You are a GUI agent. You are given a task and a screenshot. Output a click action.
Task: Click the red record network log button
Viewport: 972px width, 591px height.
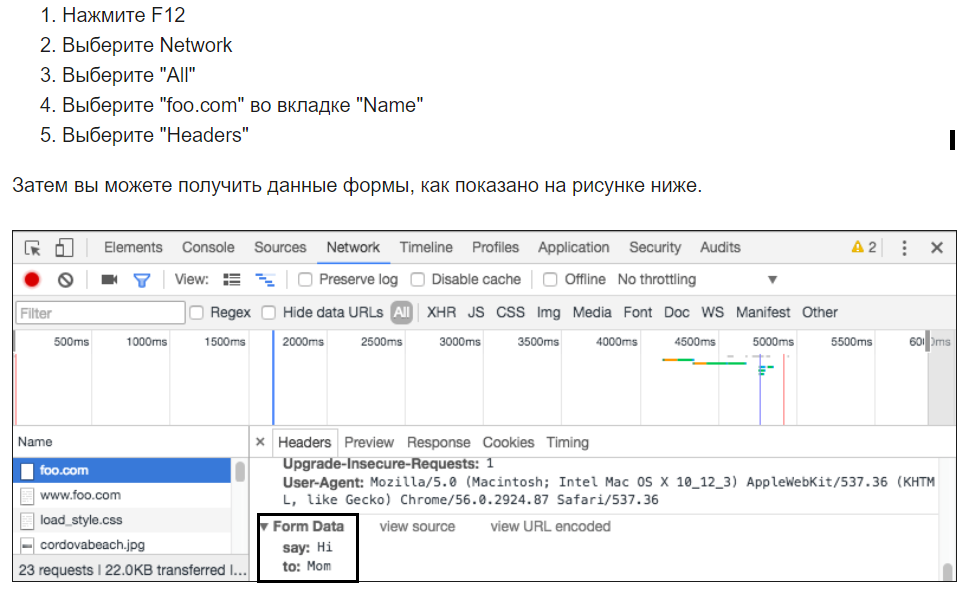click(32, 280)
